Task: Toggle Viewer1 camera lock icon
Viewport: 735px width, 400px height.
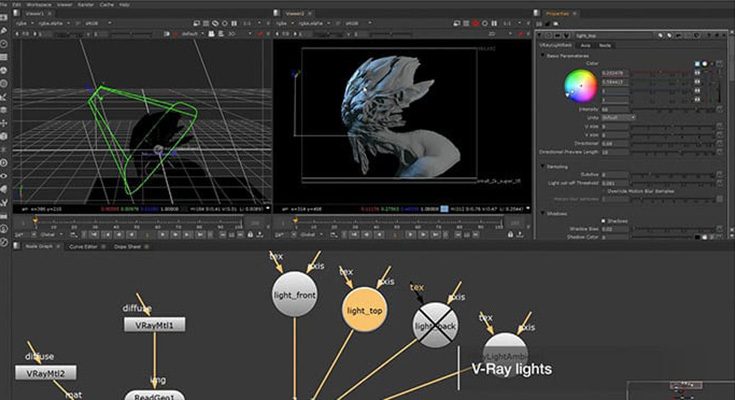Action: [x=251, y=234]
